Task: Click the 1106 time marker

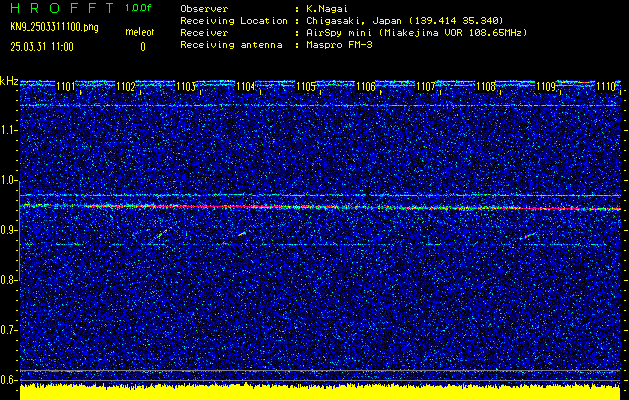Action: pyautogui.click(x=365, y=86)
